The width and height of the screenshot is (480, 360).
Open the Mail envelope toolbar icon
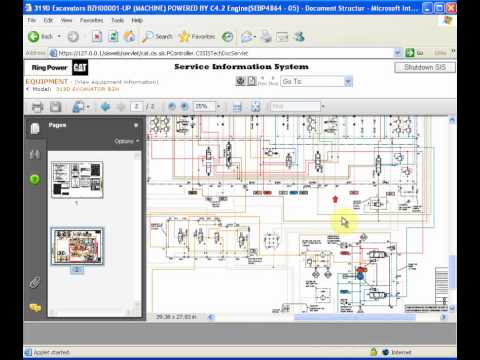click(248, 37)
